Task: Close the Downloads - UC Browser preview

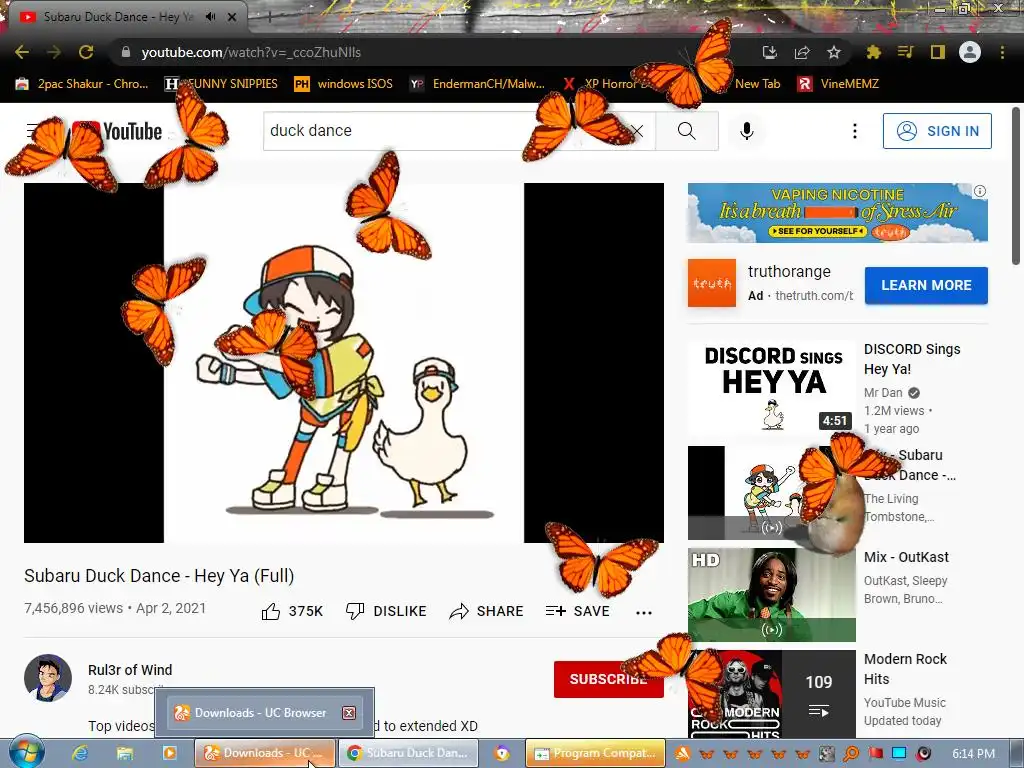Action: coord(349,712)
